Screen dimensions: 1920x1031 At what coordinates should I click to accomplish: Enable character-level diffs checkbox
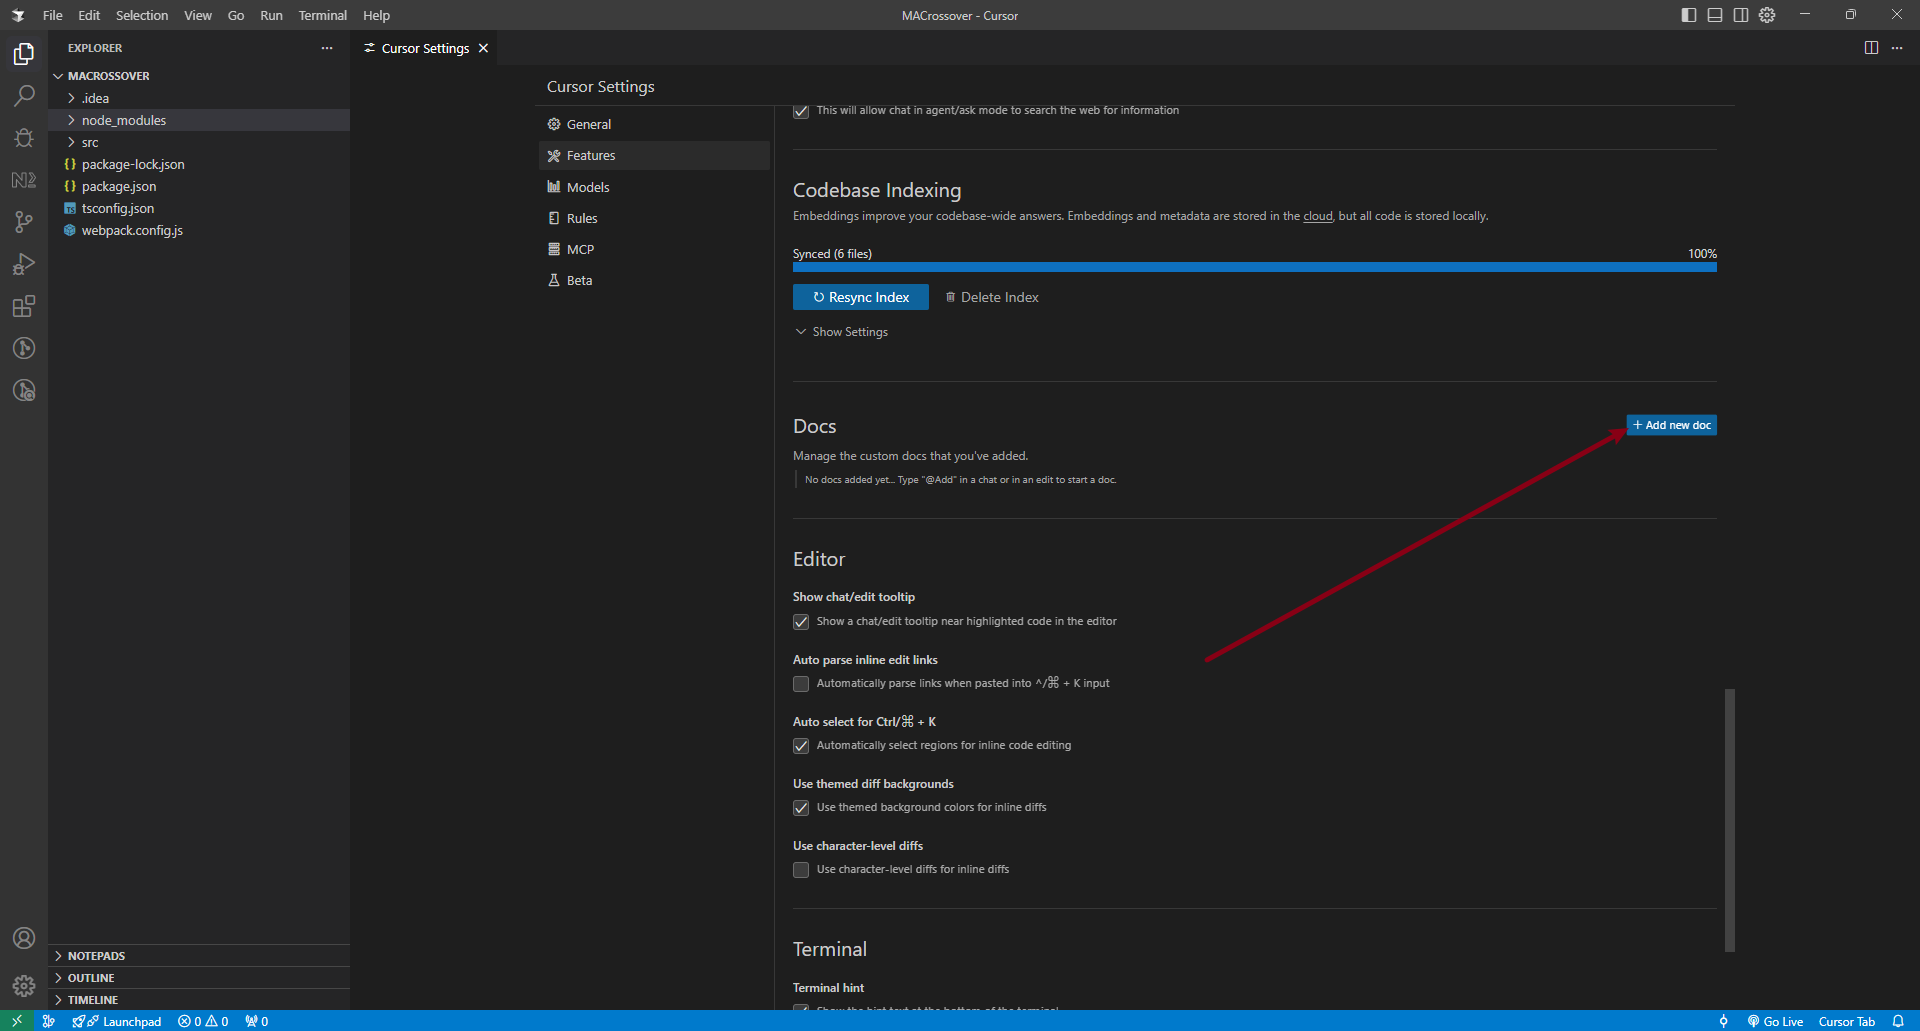click(x=801, y=870)
